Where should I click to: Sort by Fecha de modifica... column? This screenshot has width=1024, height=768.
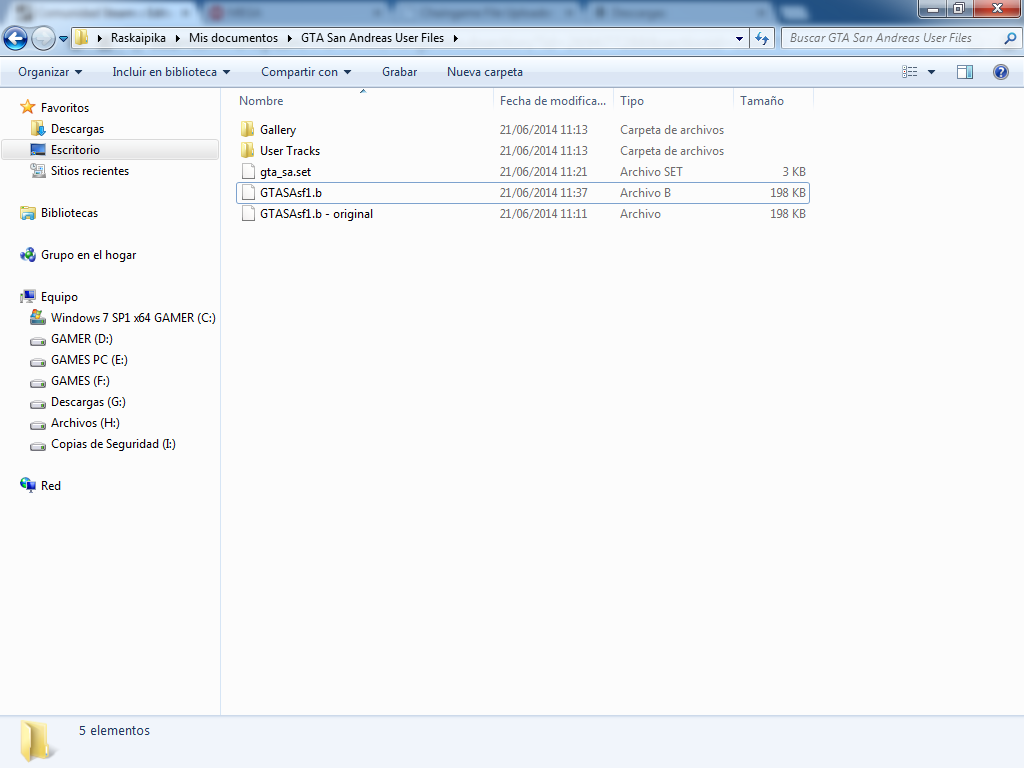(553, 101)
